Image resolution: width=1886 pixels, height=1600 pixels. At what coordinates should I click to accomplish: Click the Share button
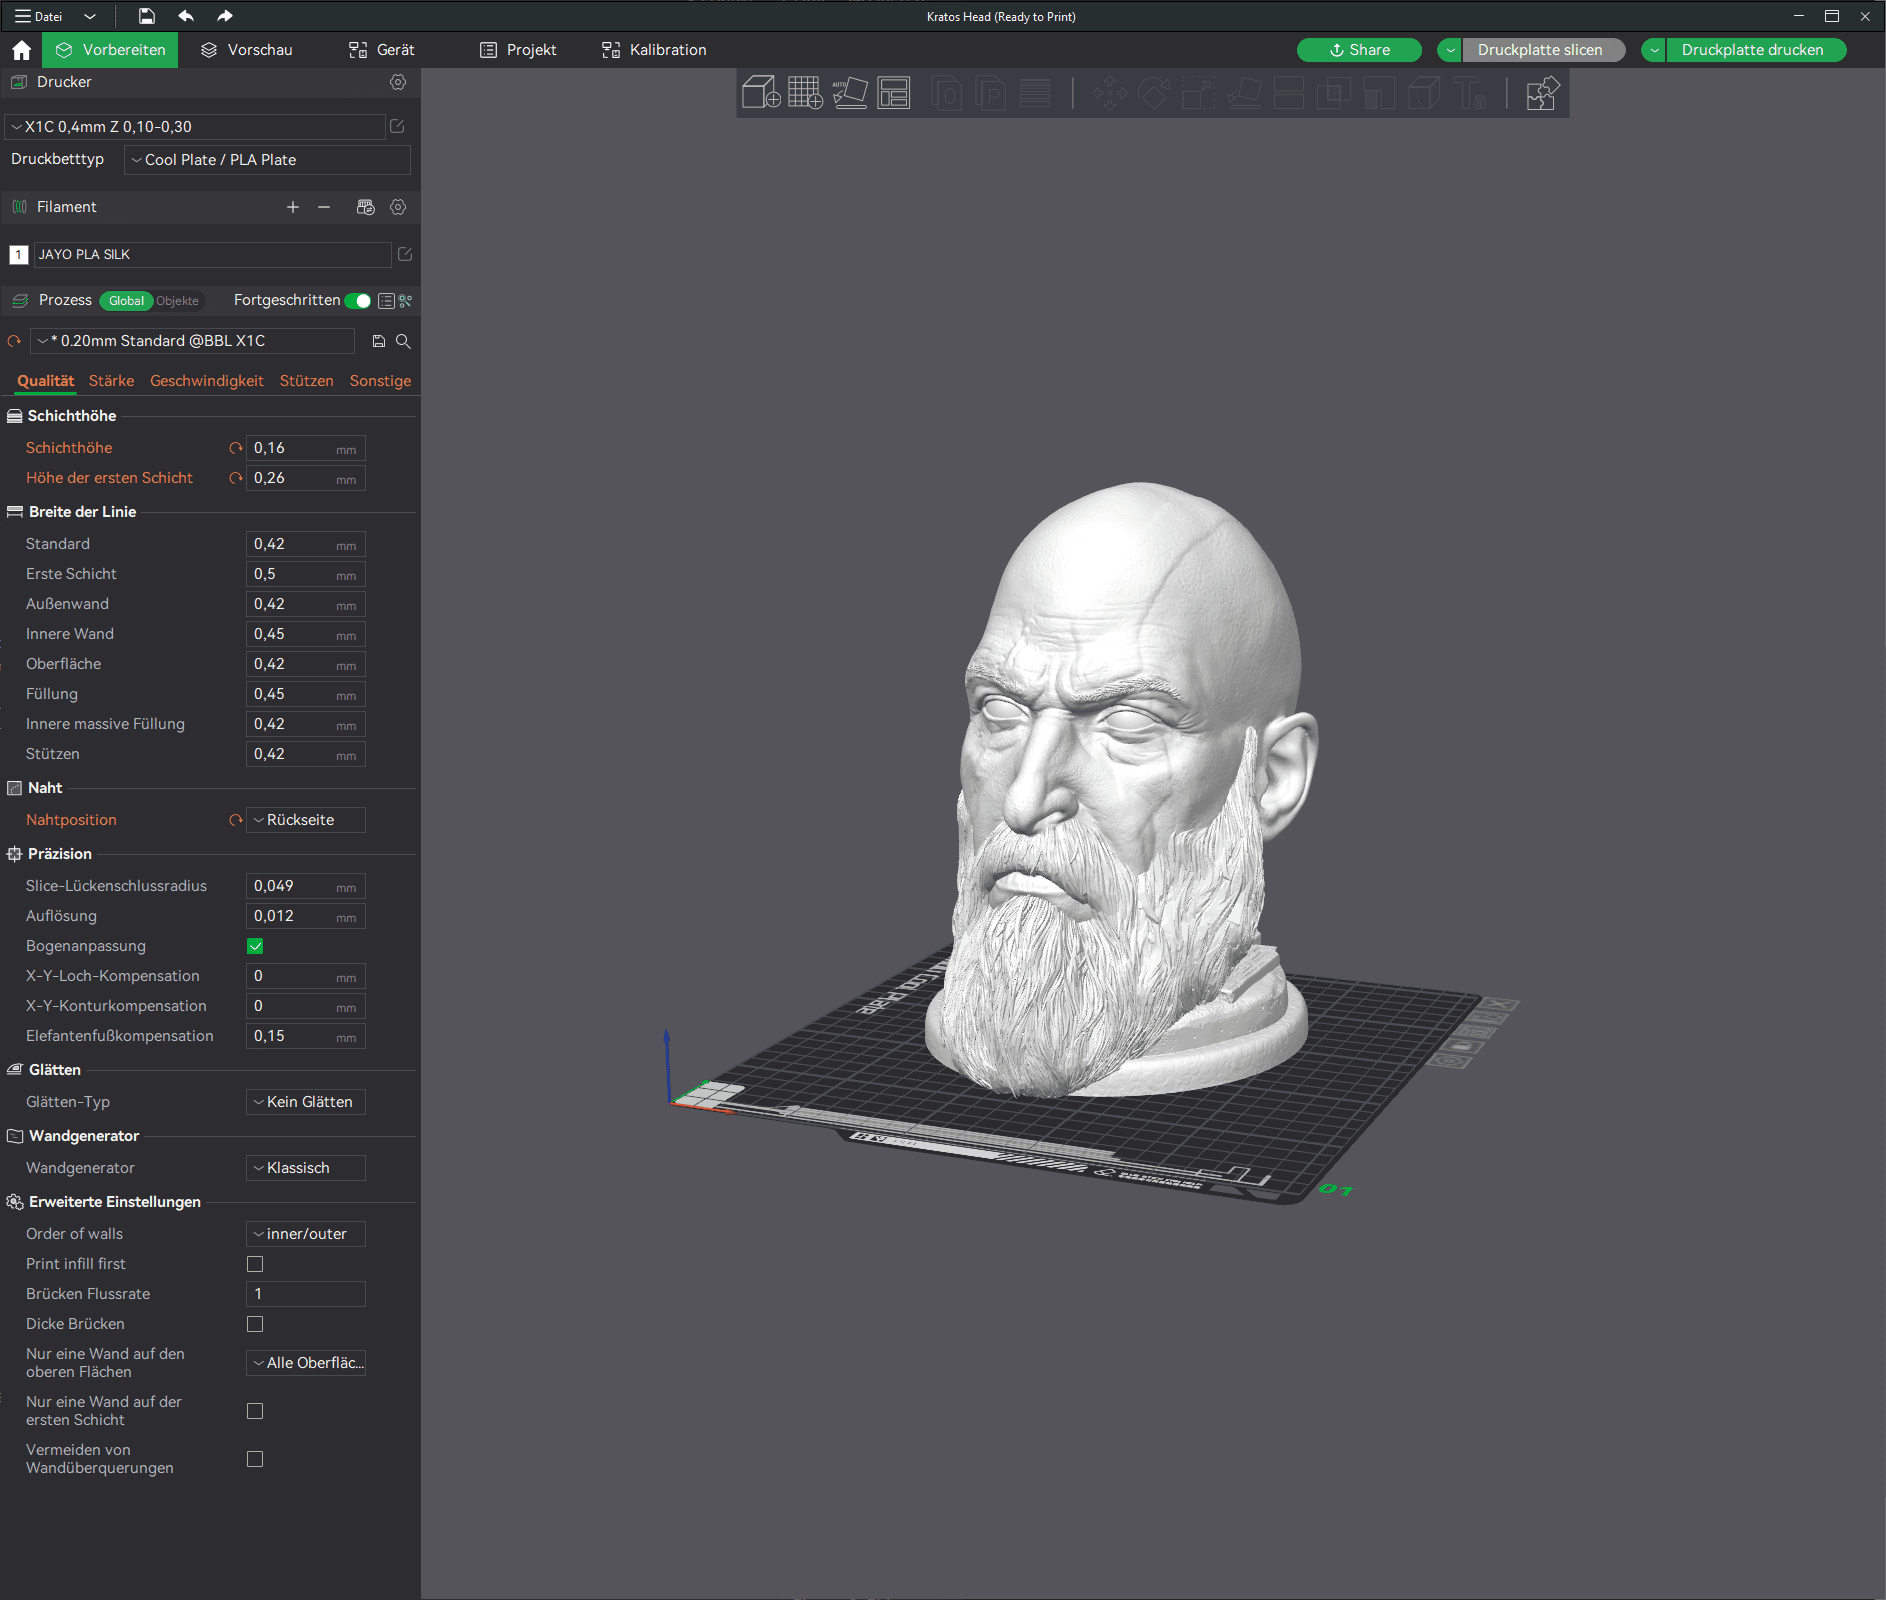click(1359, 50)
